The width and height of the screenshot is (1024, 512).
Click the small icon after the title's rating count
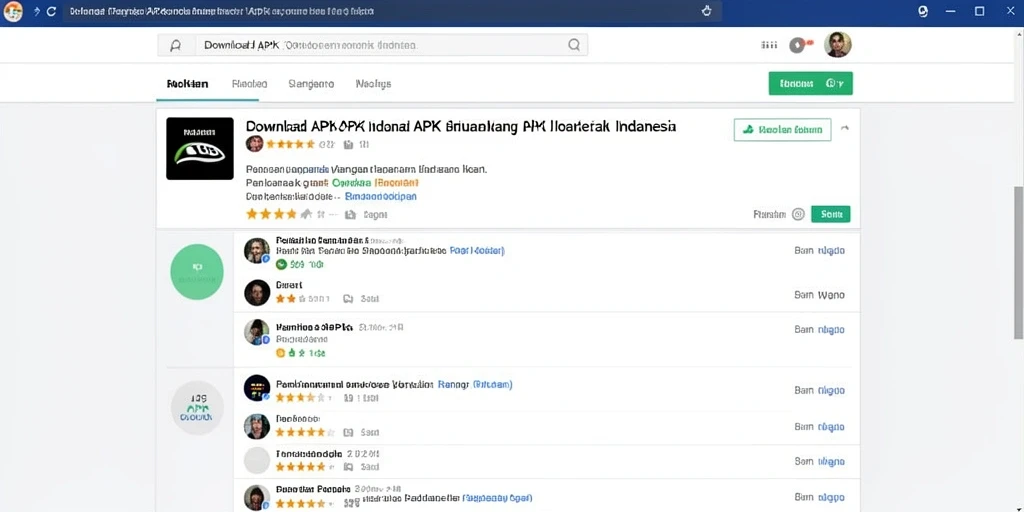point(348,144)
